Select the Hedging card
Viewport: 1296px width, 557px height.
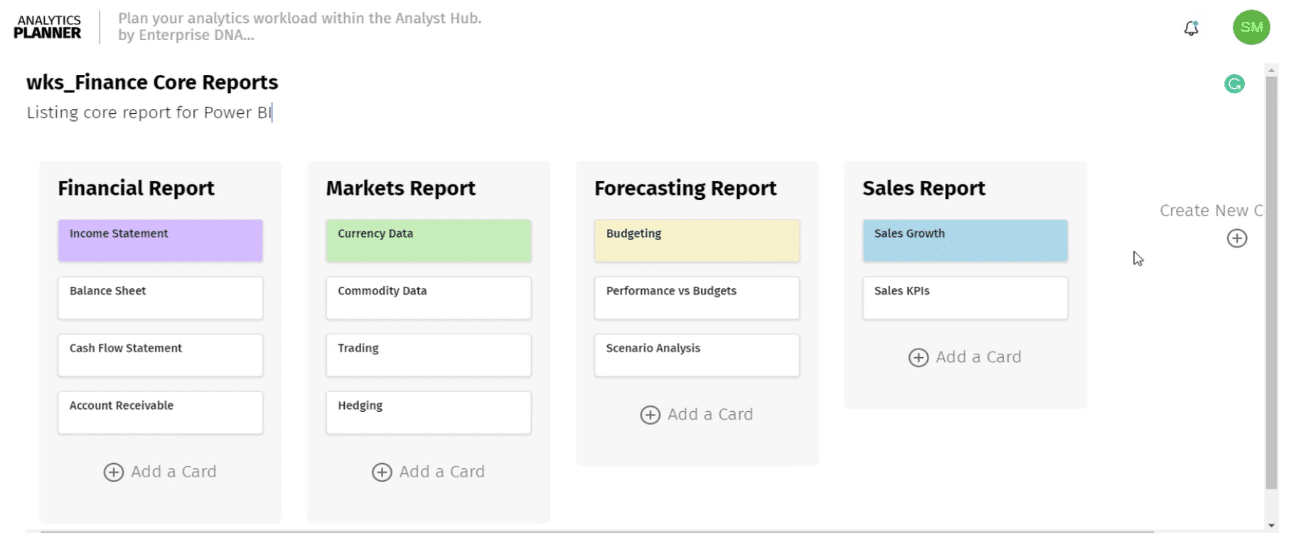click(x=428, y=413)
